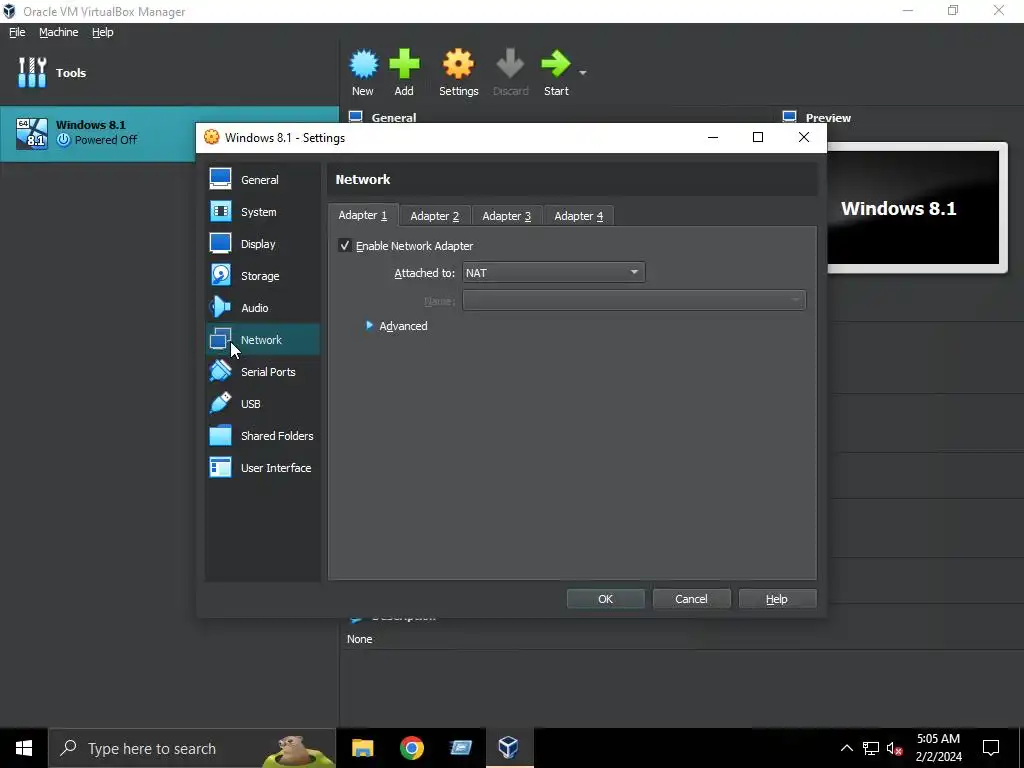Open Windows Start menu icon
The height and width of the screenshot is (768, 1024).
[x=24, y=748]
